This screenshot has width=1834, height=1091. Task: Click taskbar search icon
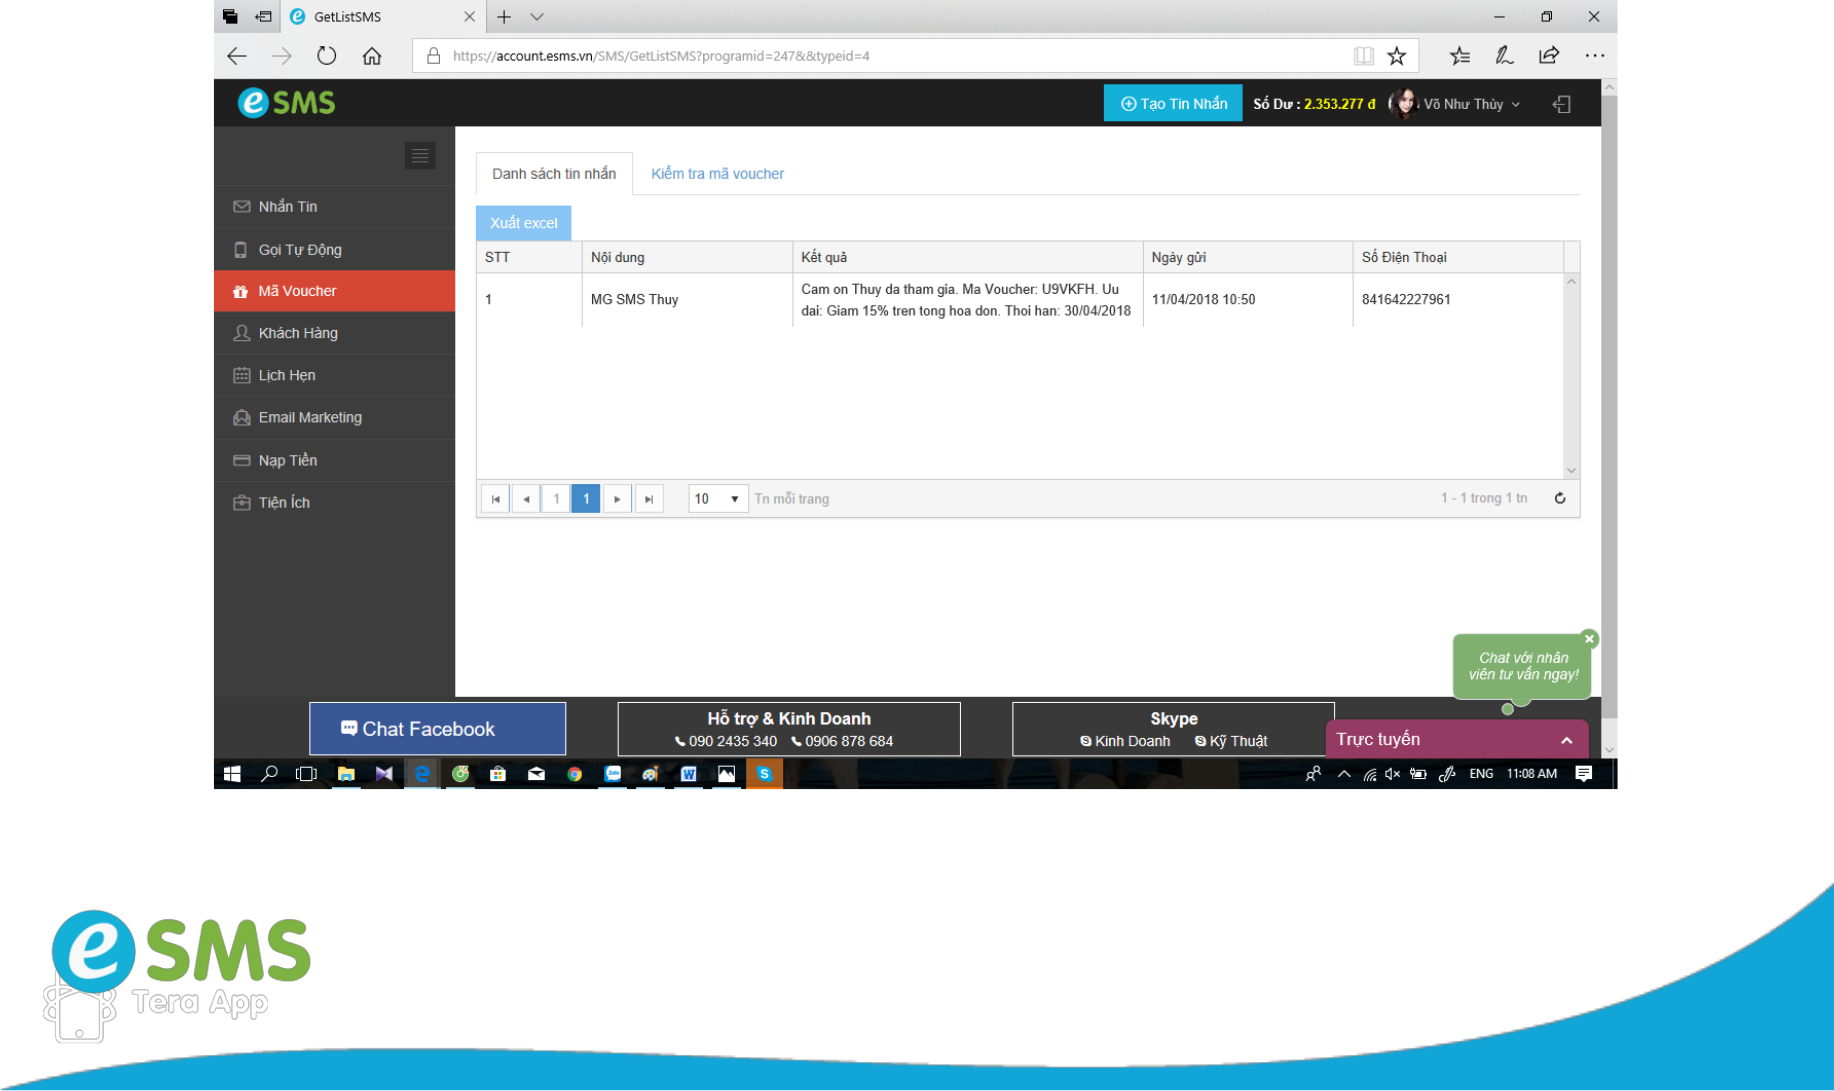coord(269,774)
